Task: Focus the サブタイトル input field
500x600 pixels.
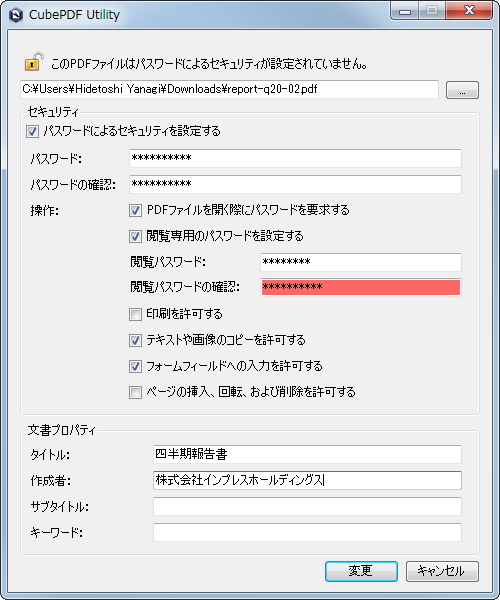Action: click(x=307, y=506)
